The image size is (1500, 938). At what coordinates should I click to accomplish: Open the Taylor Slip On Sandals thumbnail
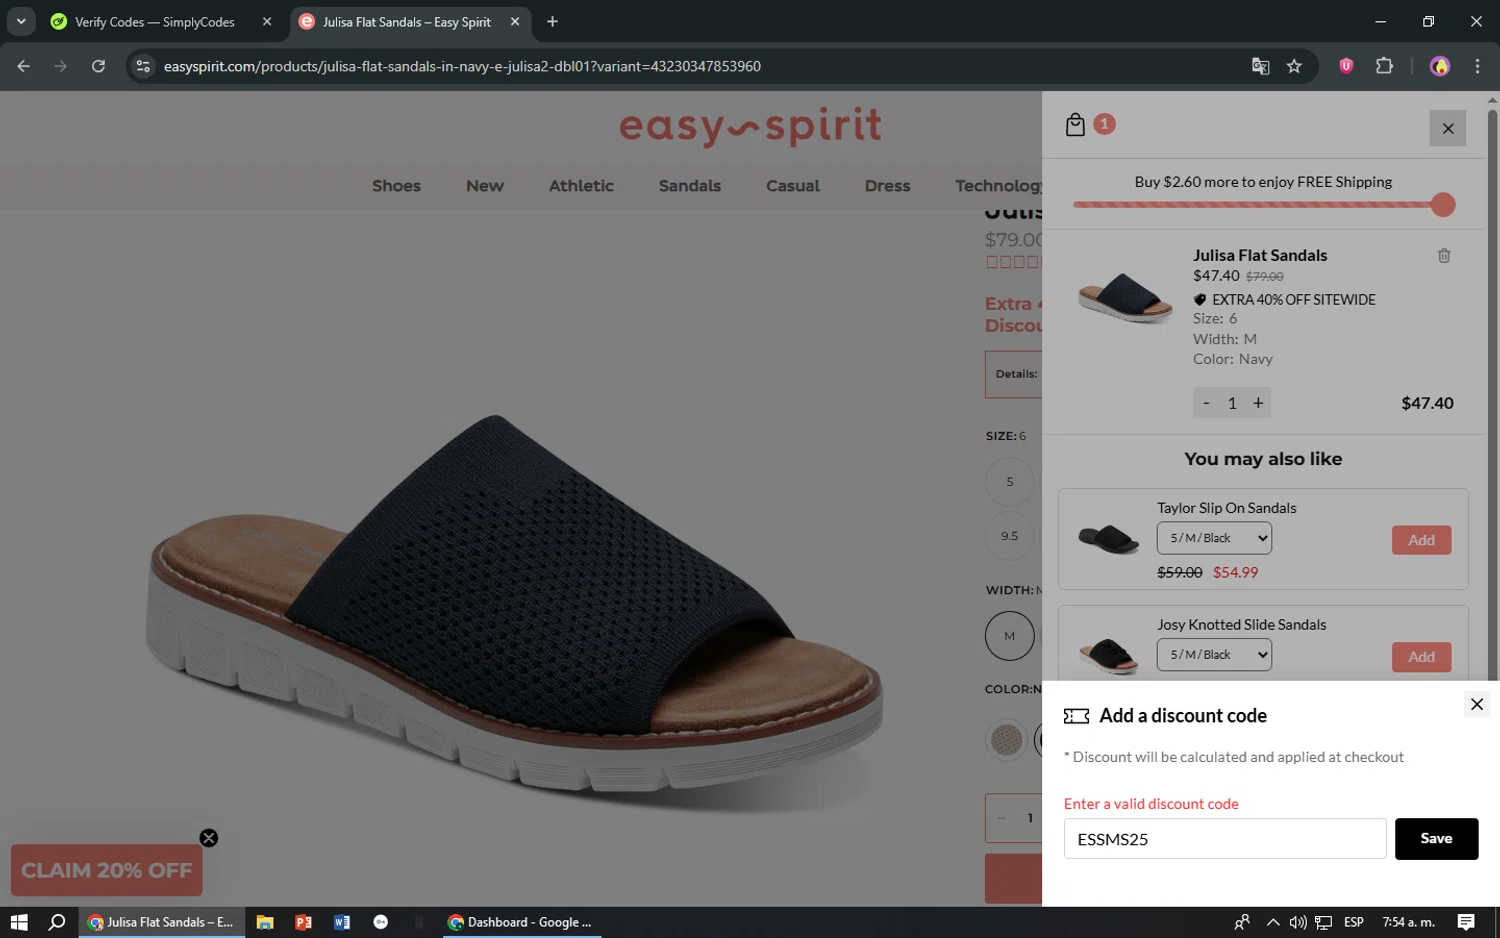[1108, 539]
